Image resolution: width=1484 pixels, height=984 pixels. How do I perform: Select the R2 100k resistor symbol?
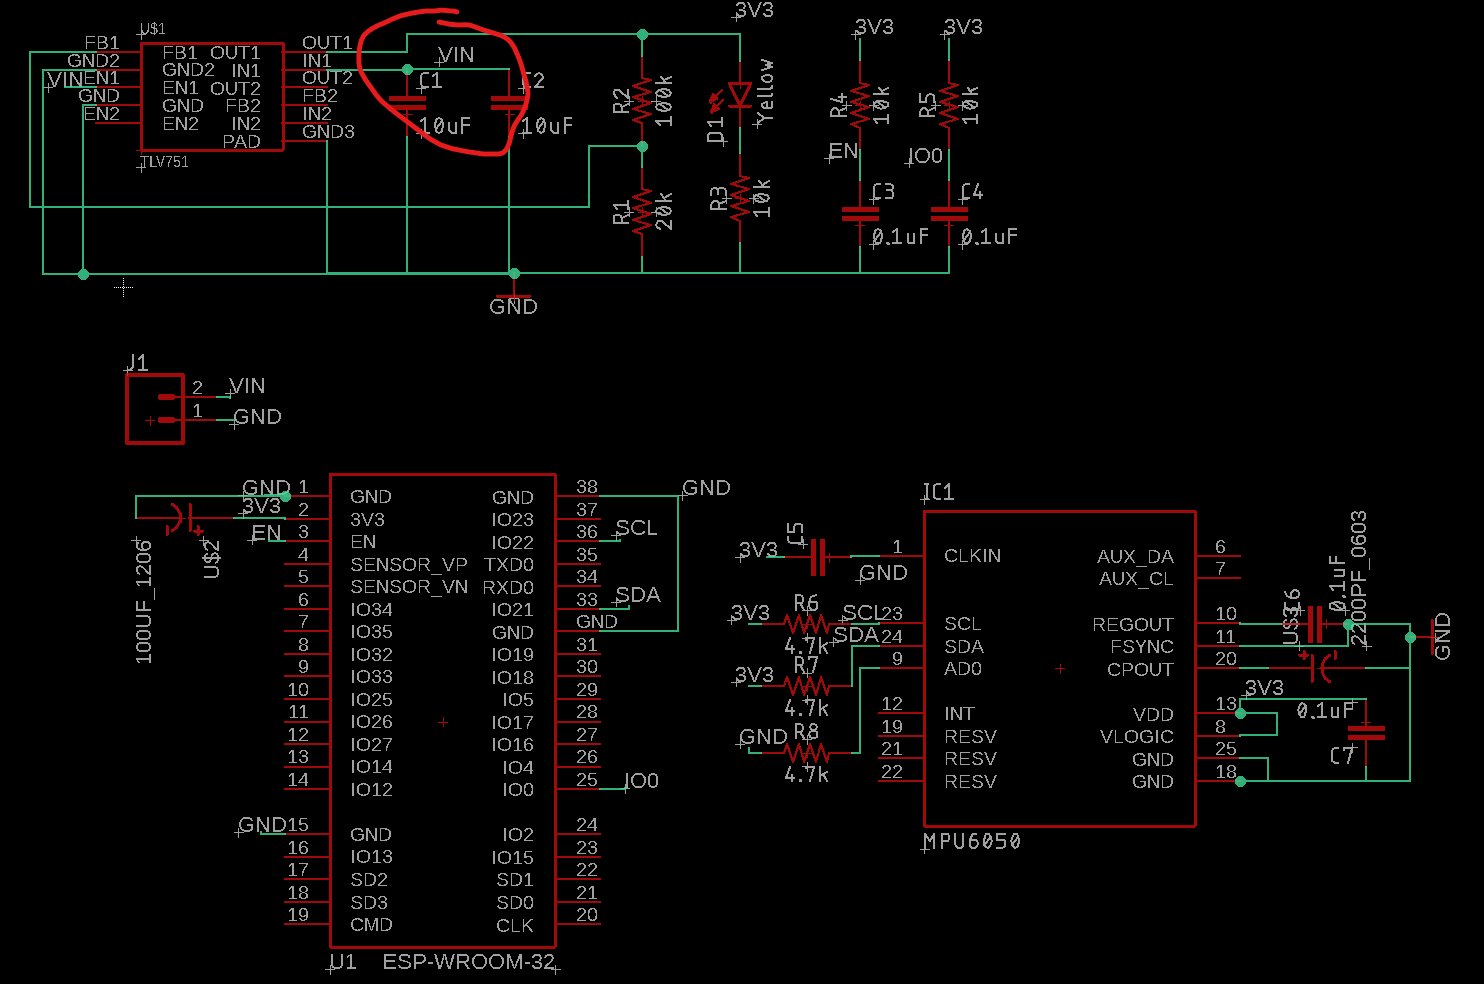click(x=642, y=100)
